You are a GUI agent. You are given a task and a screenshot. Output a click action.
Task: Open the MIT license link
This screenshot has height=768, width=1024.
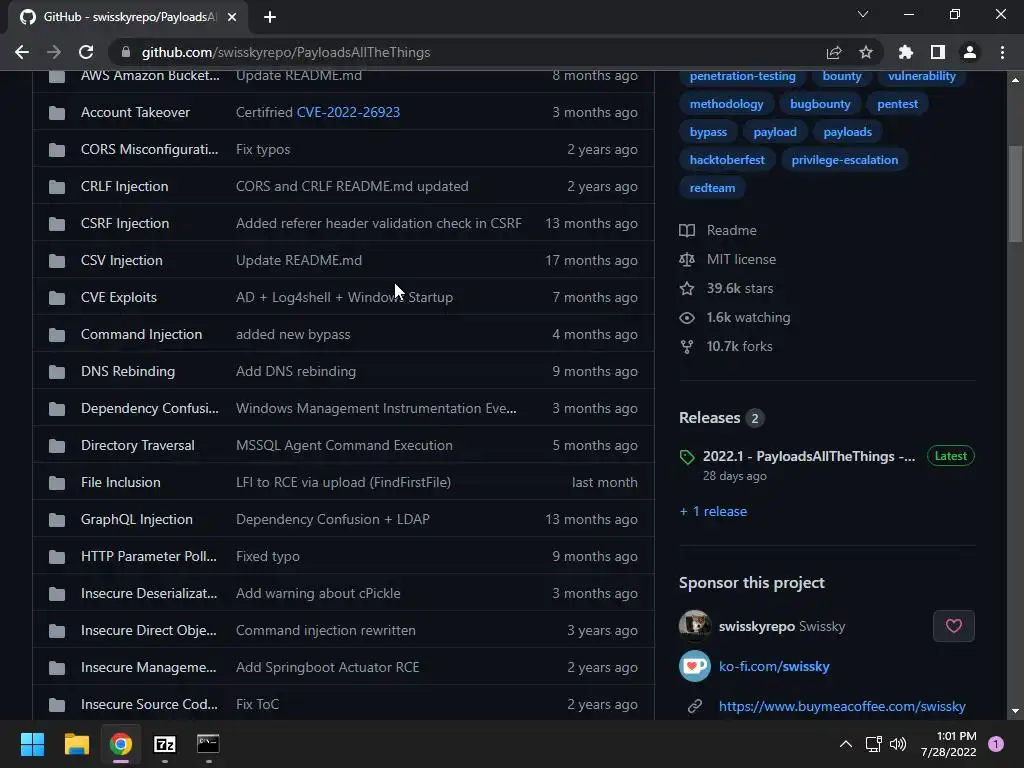coord(741,259)
